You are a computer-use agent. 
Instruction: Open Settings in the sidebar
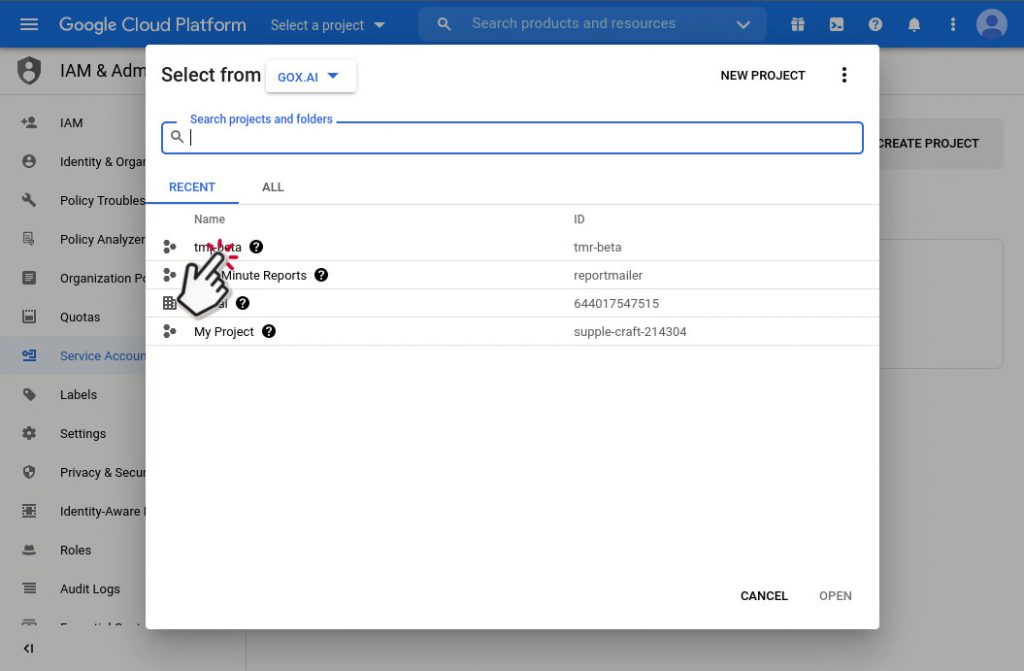coord(82,434)
